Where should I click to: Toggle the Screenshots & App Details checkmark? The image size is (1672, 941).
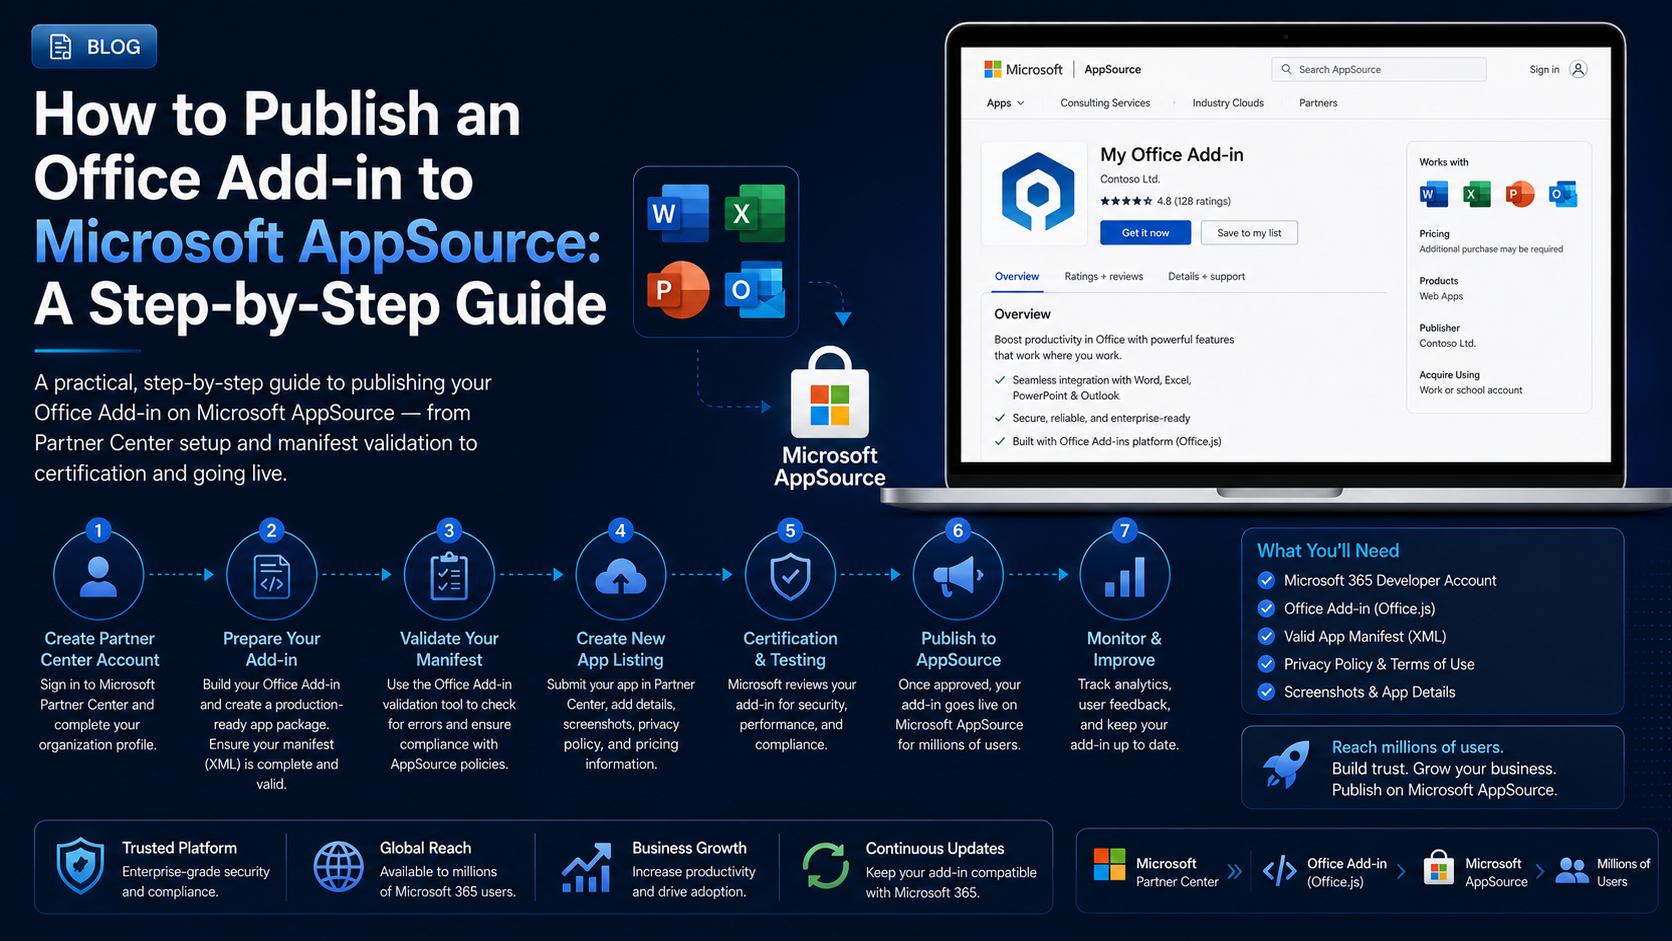(1266, 692)
